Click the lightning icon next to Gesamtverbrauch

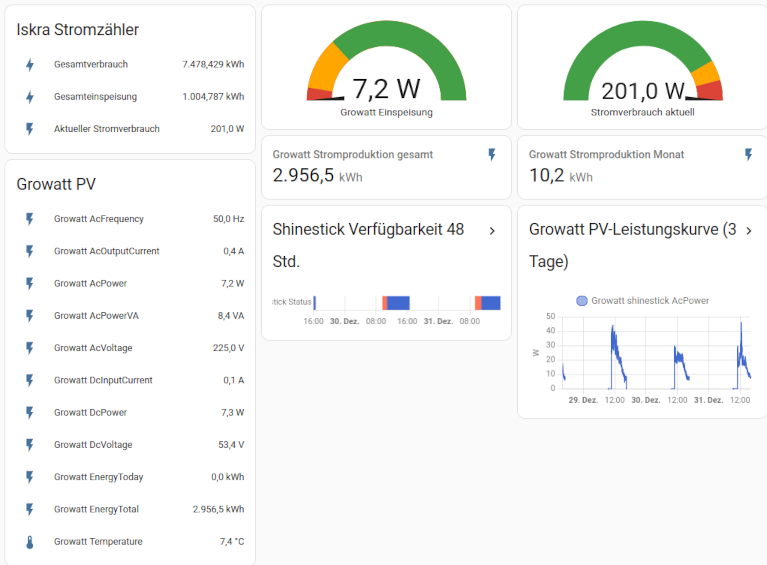[x=30, y=65]
